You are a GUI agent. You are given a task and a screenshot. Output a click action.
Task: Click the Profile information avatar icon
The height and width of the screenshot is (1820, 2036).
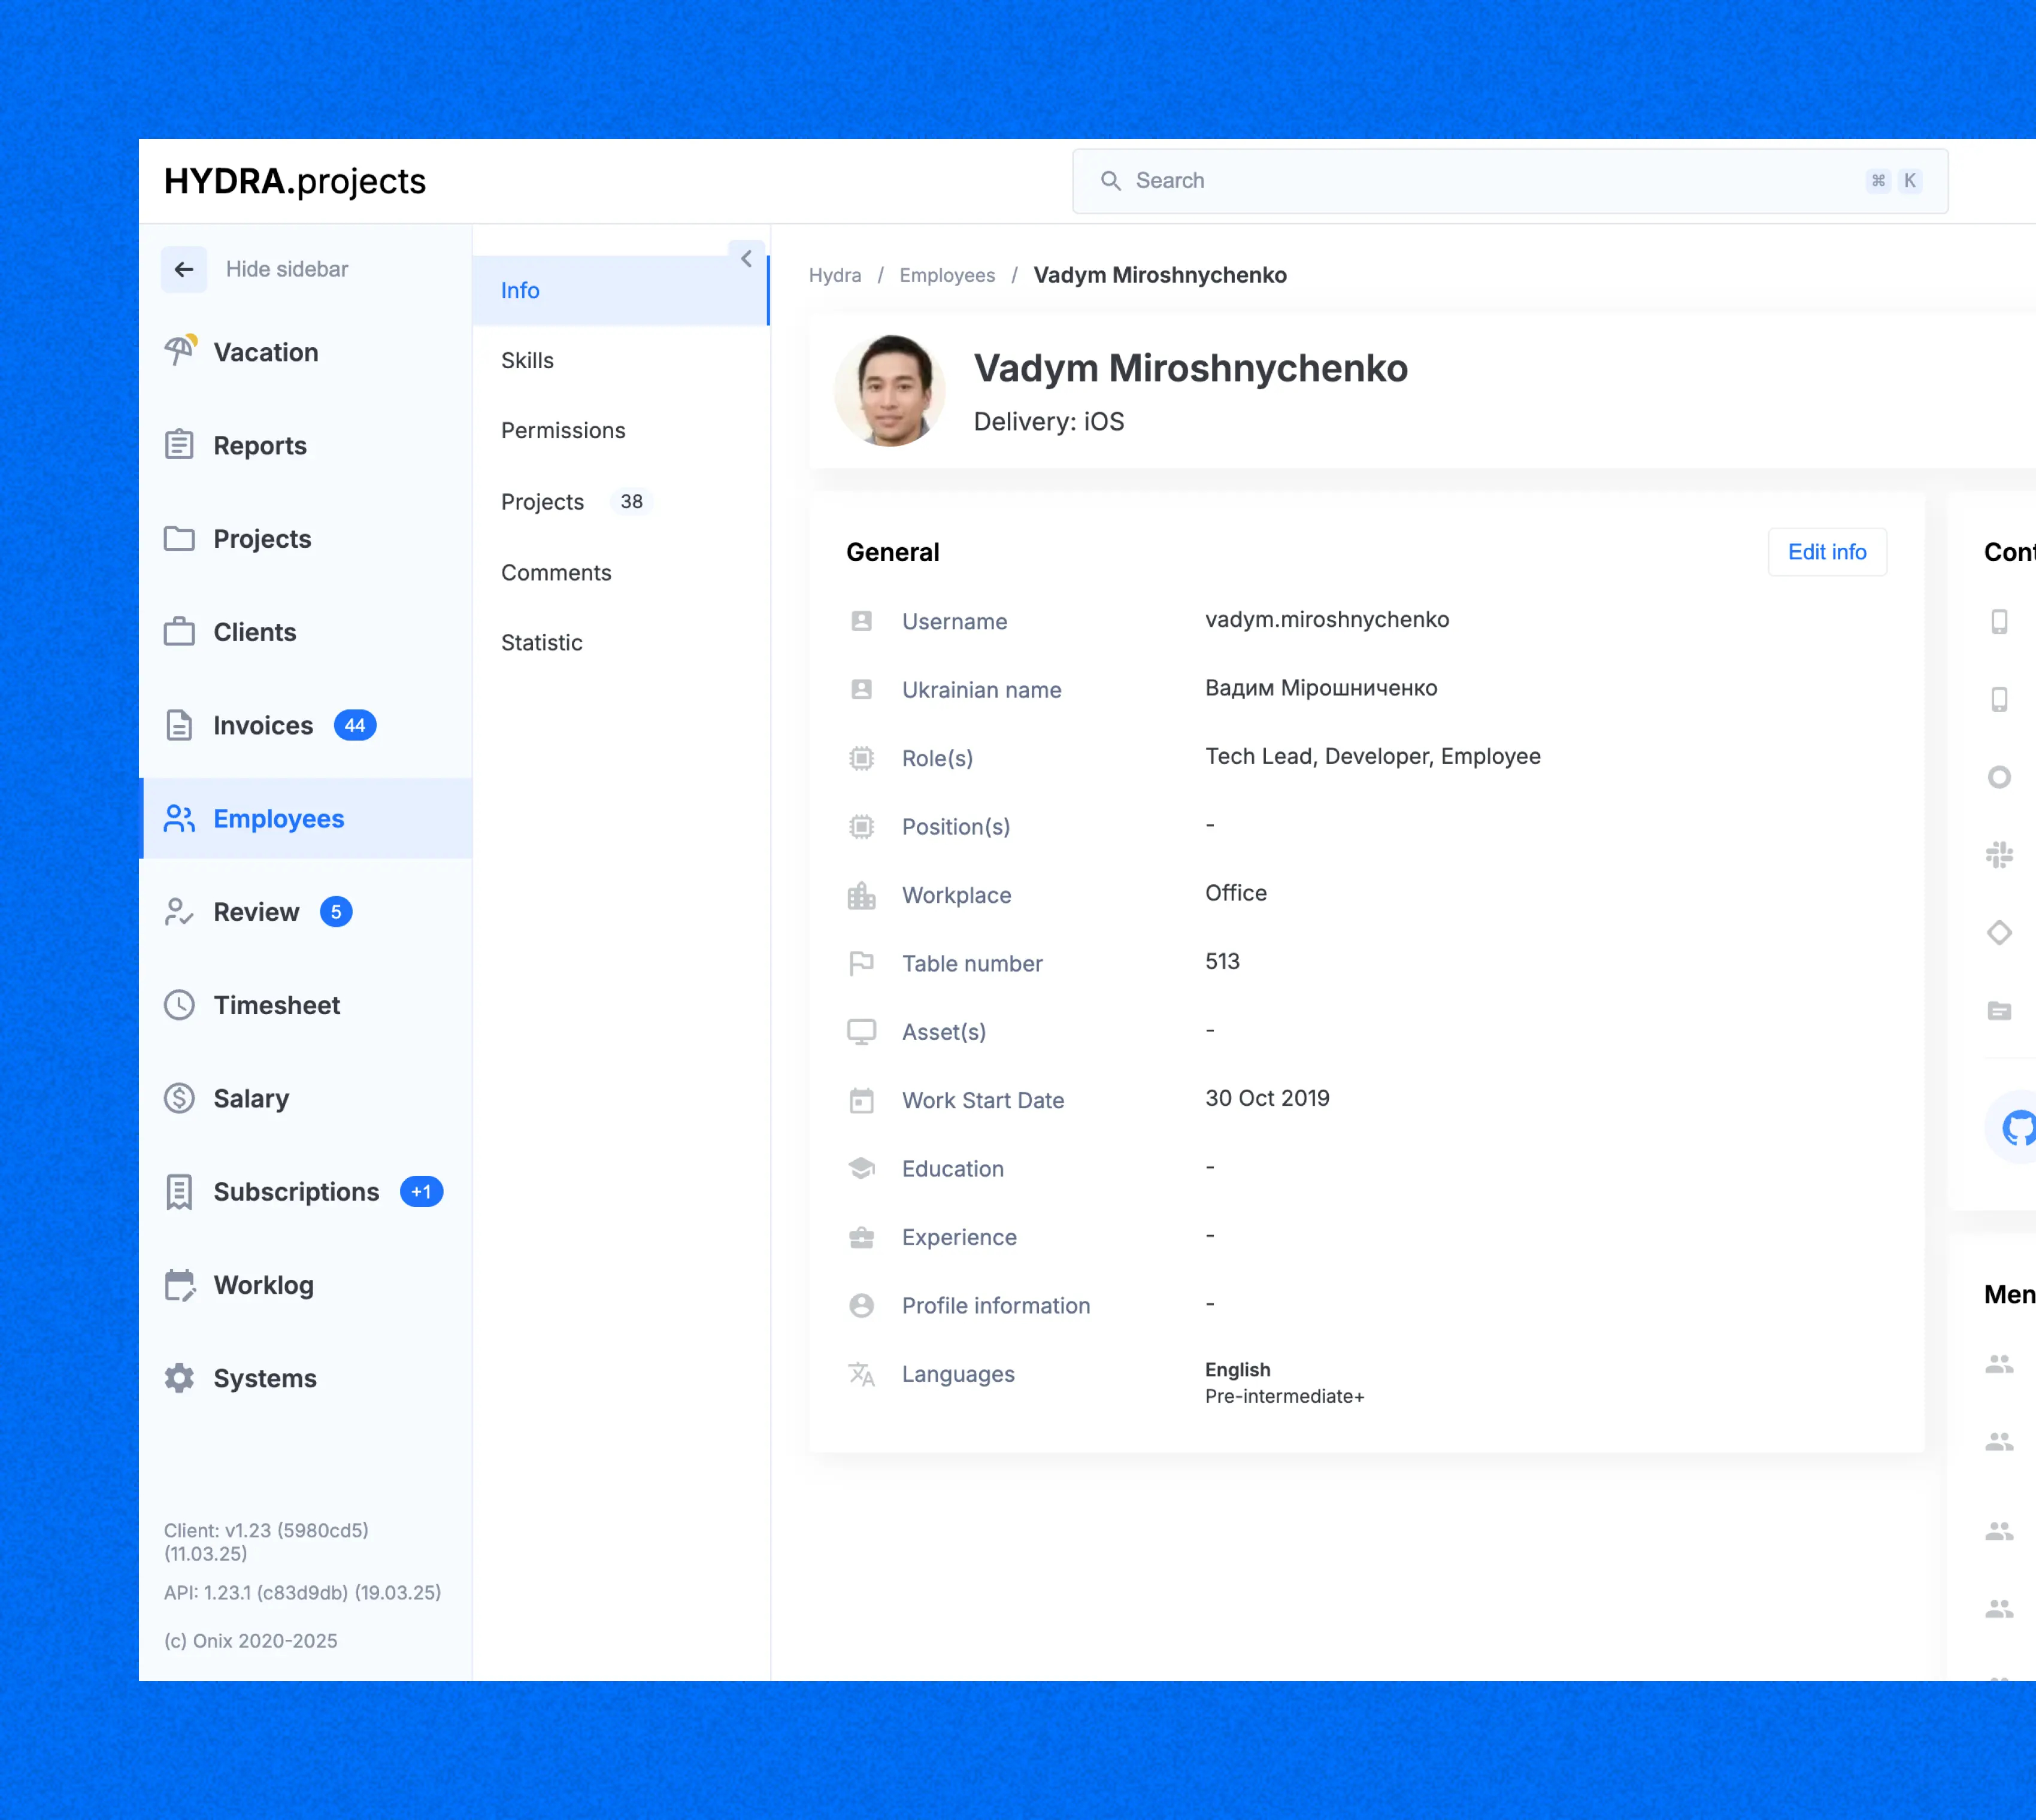[x=861, y=1305]
